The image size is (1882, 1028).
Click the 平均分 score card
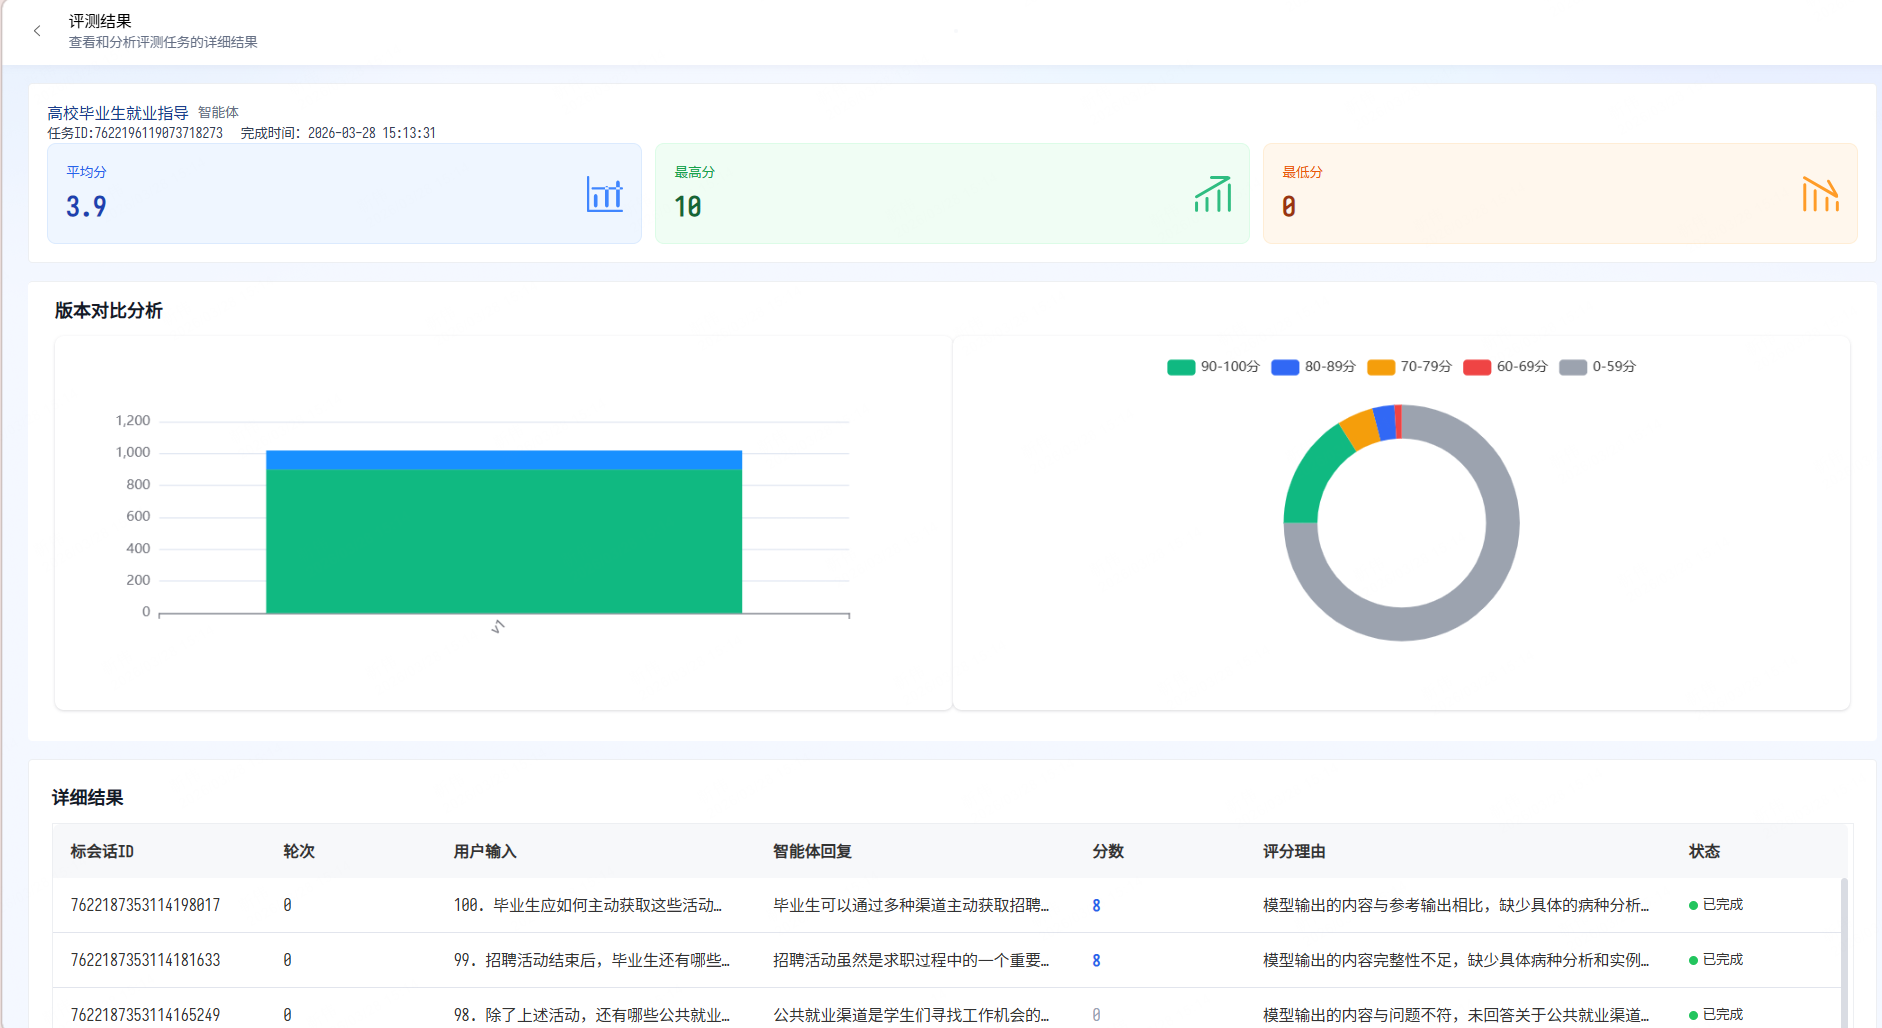point(344,193)
